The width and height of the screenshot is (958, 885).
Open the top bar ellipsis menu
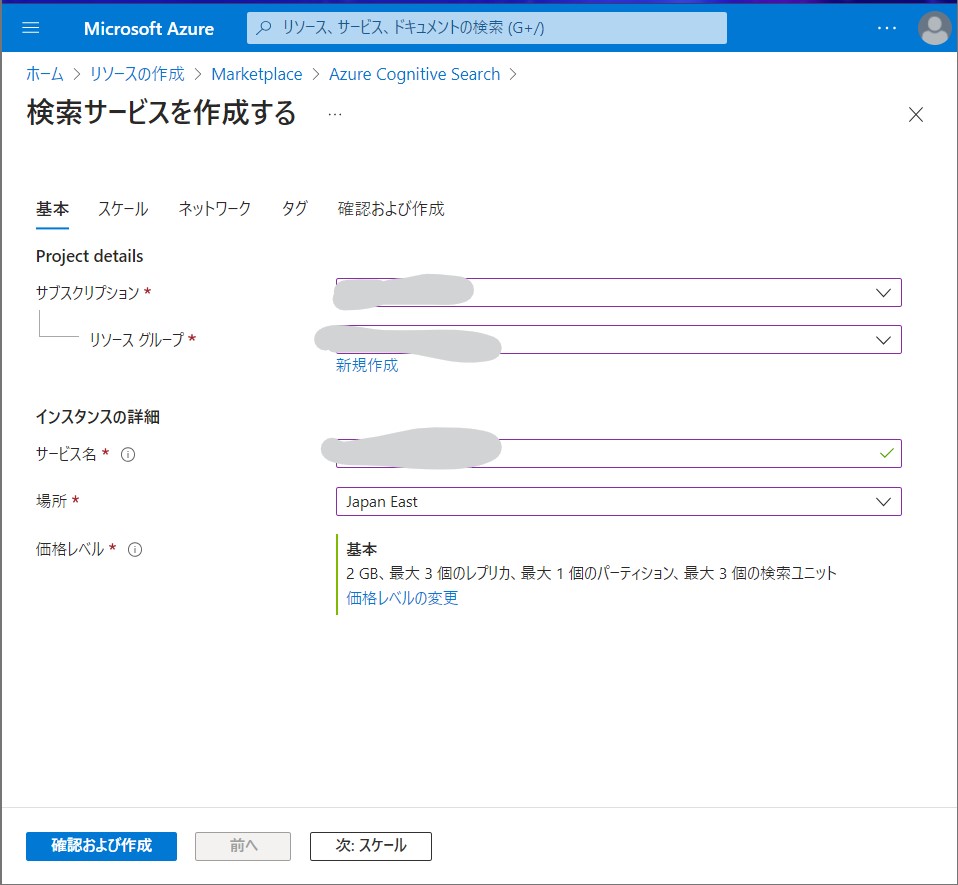click(x=887, y=28)
